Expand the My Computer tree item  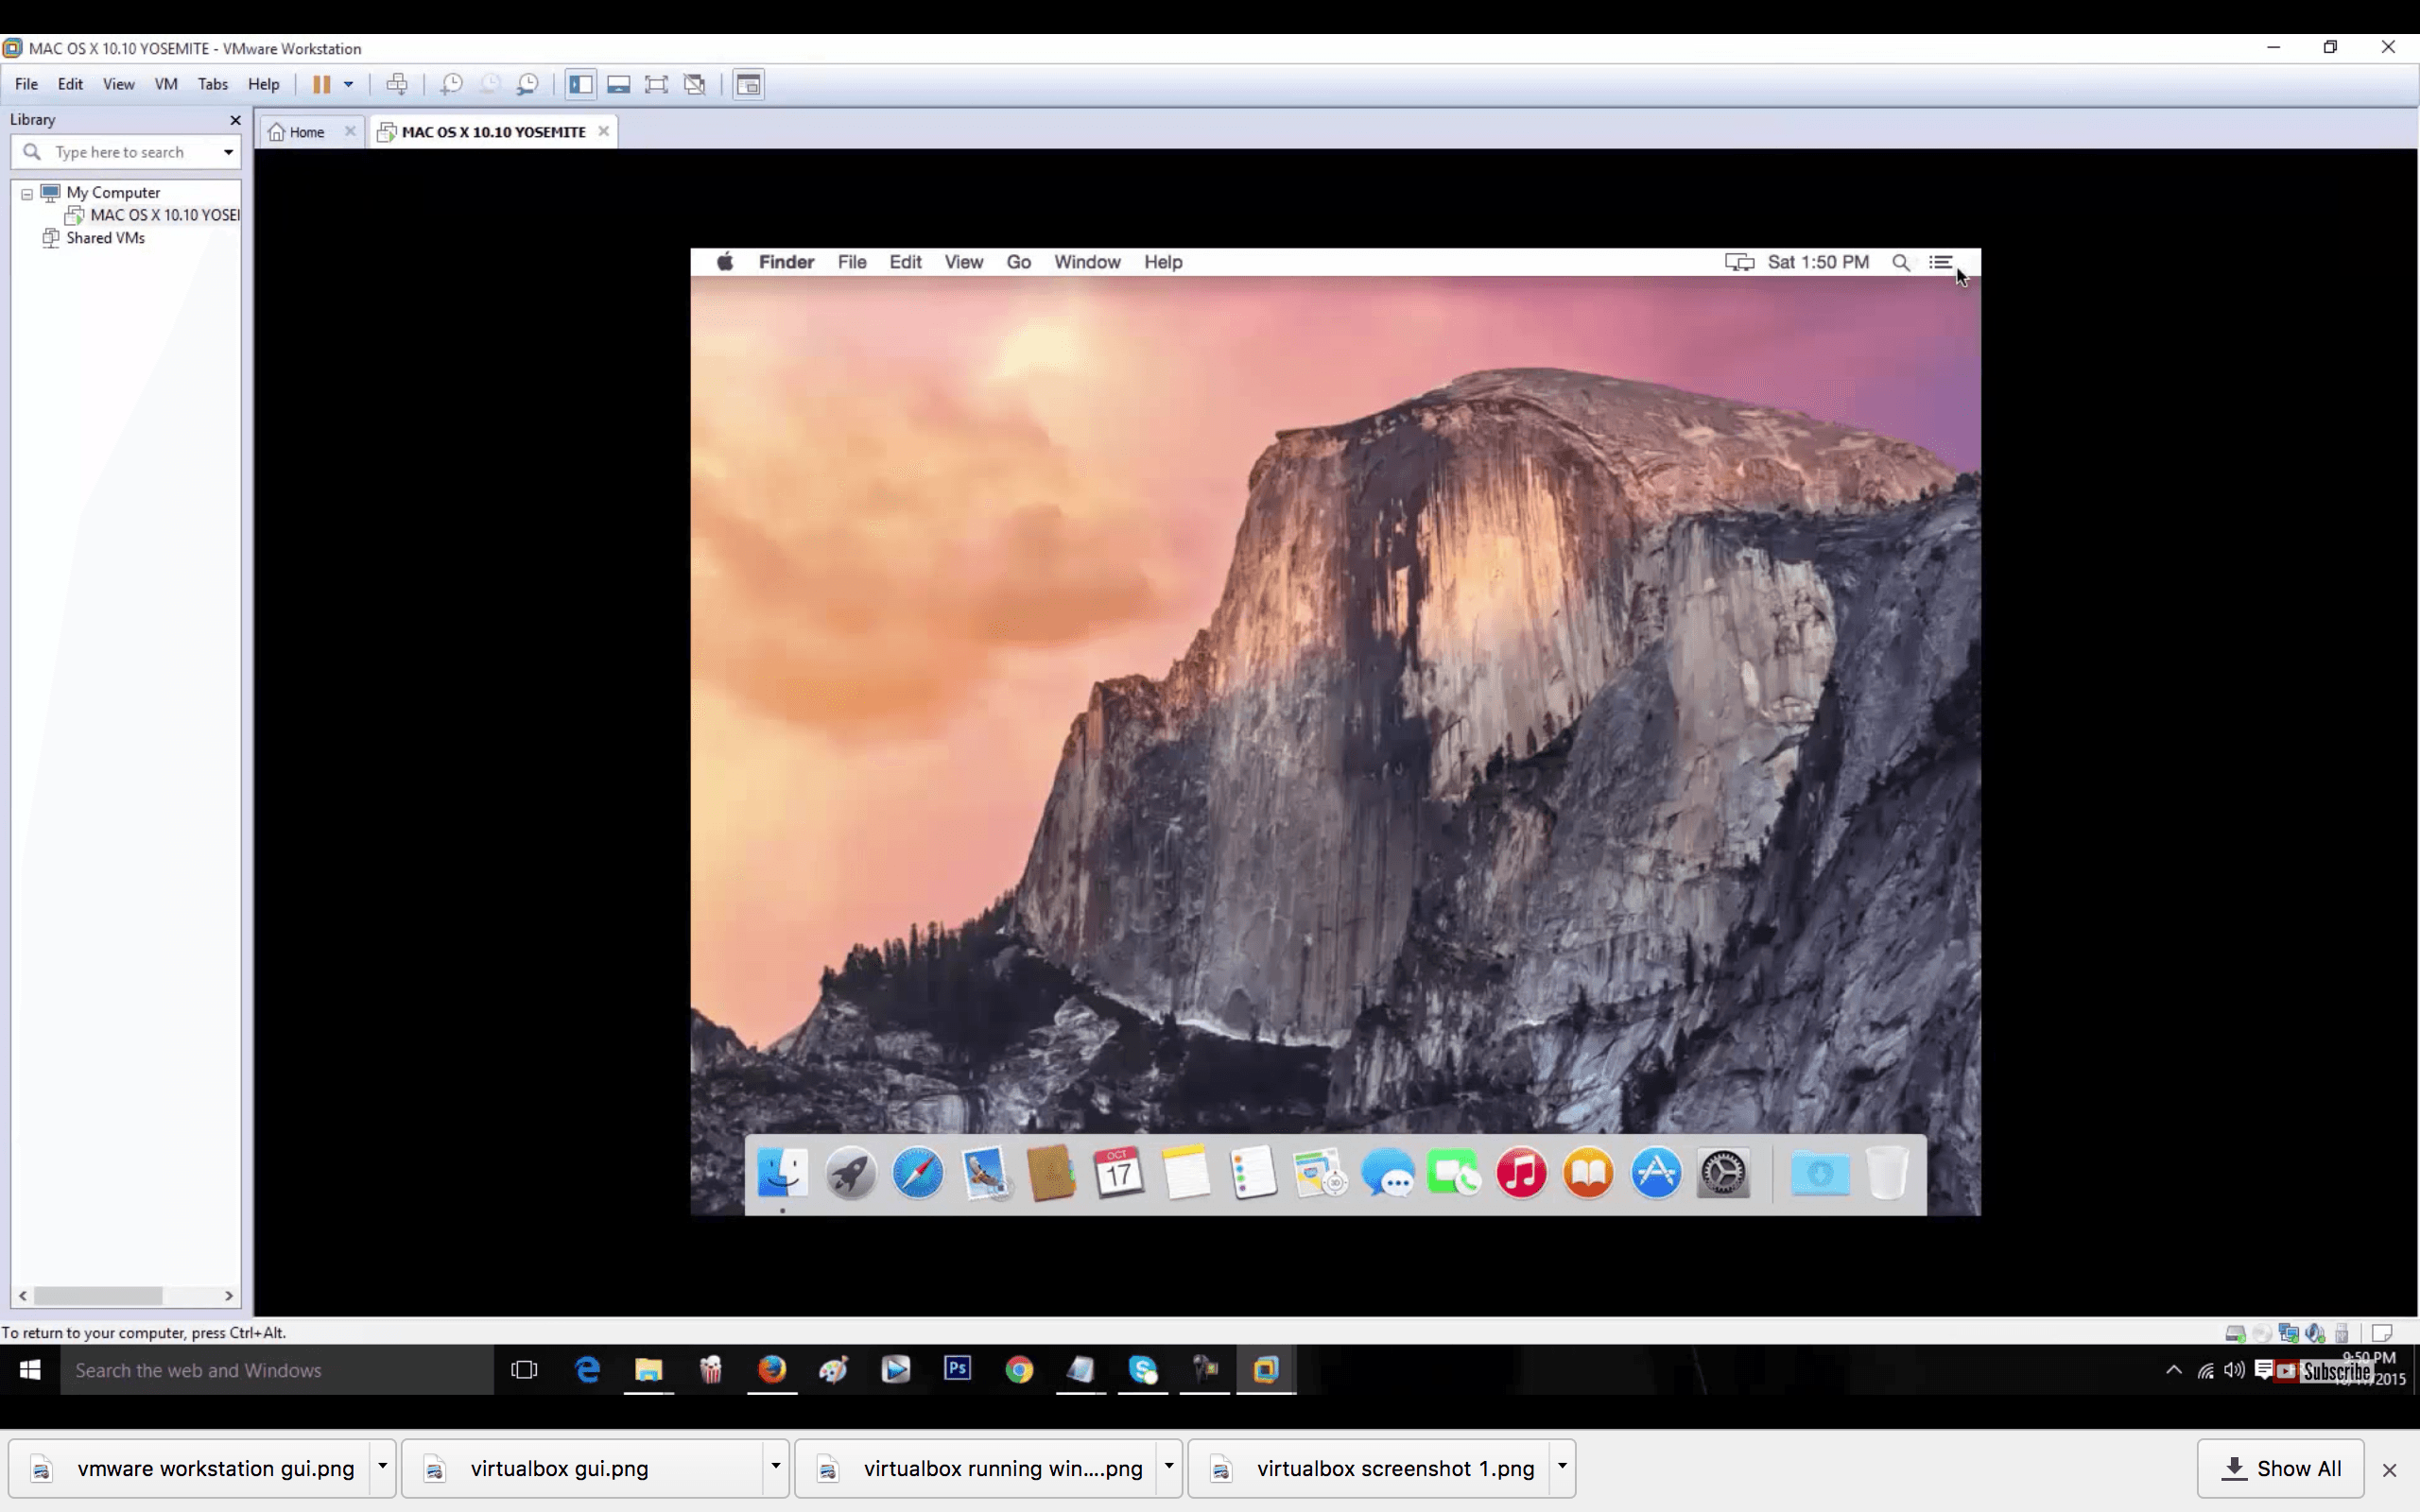[x=26, y=192]
